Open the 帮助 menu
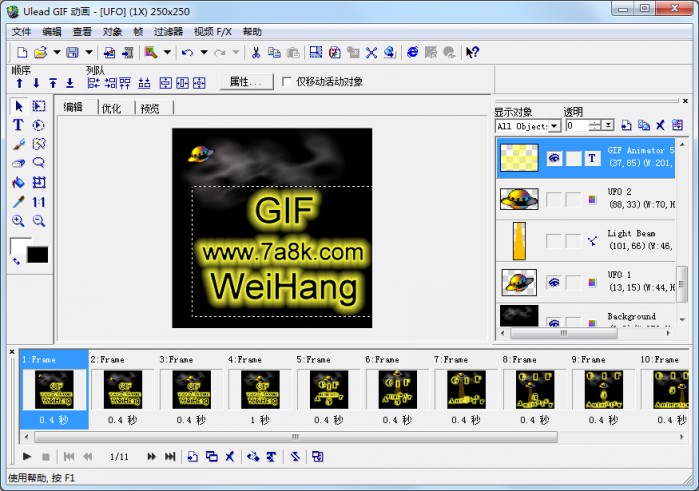Viewport: 699px width, 491px height. (x=252, y=32)
